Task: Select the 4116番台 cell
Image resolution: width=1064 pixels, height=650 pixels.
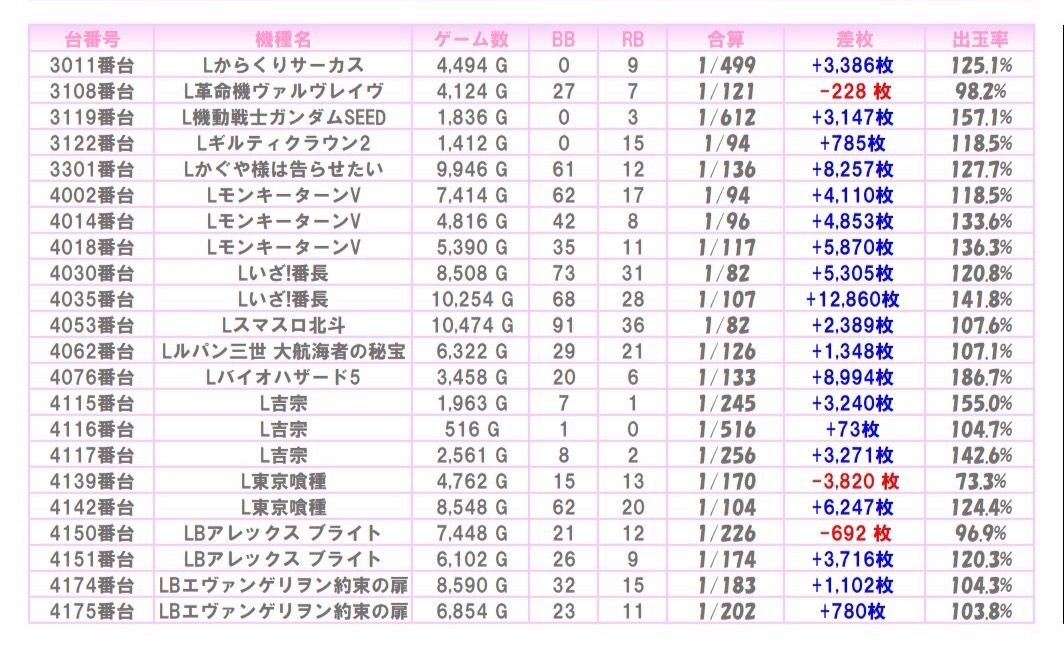Action: point(92,429)
